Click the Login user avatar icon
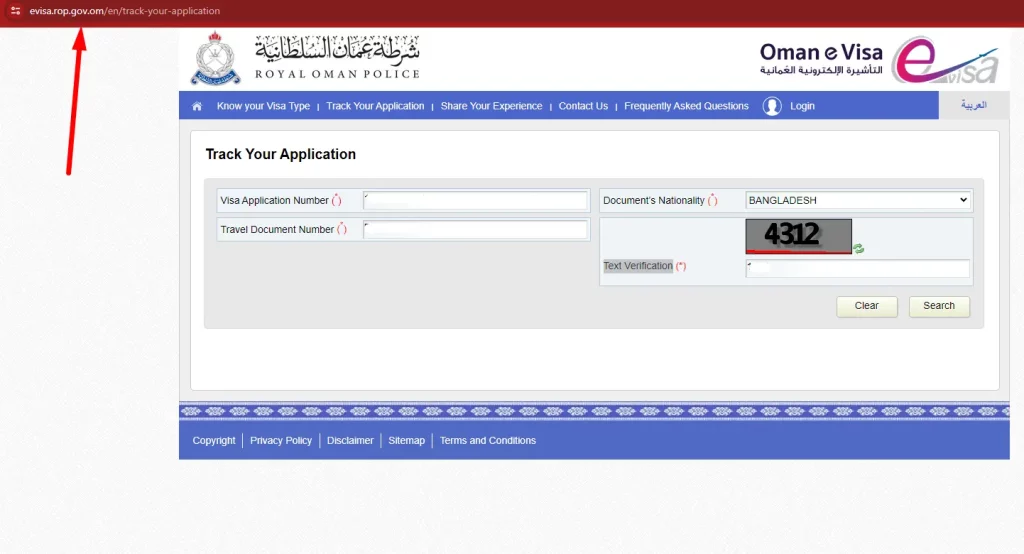1024x554 pixels. coord(772,106)
